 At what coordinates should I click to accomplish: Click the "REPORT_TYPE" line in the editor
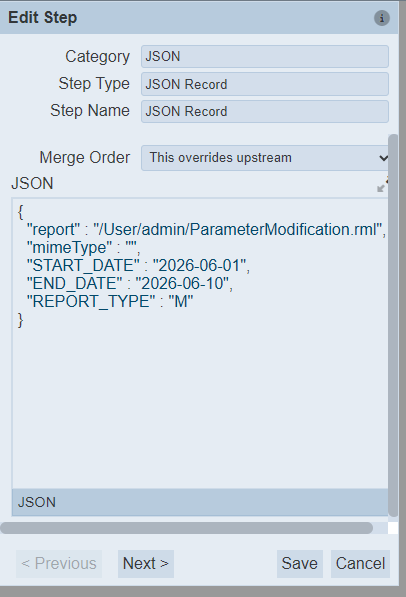pos(110,302)
